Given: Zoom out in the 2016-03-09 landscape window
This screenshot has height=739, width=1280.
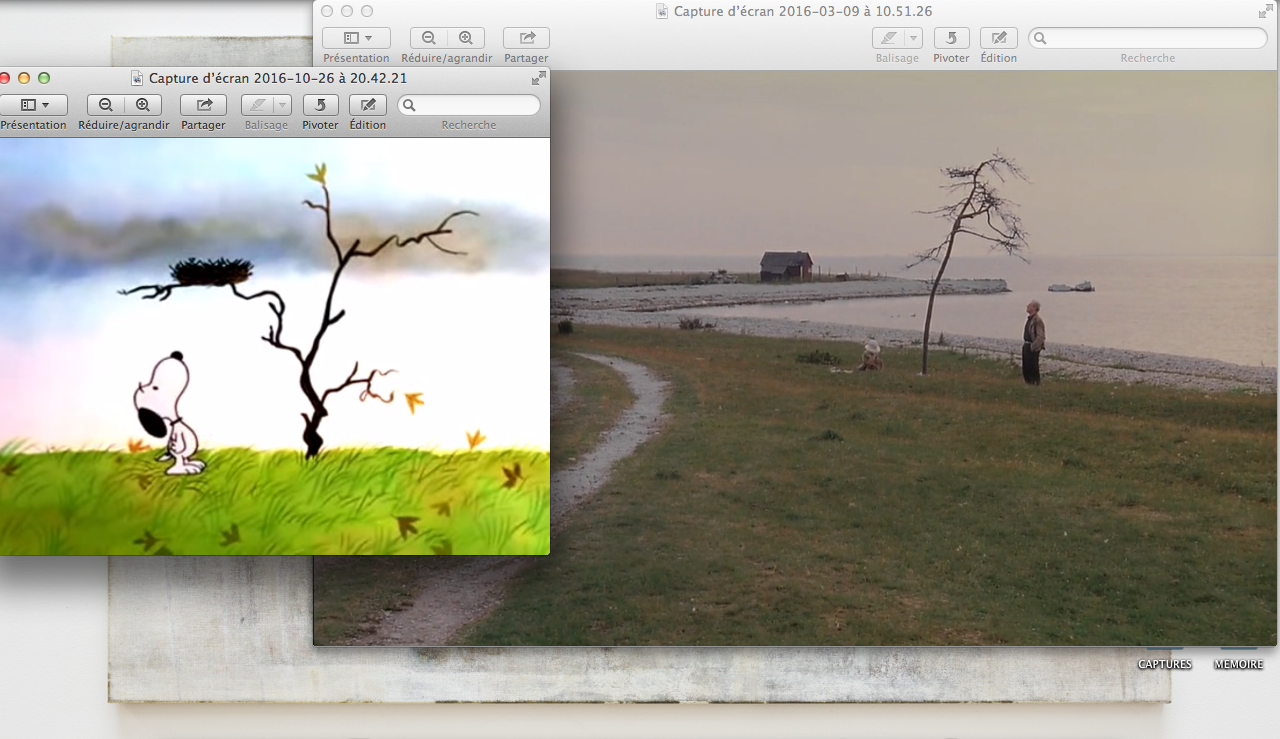Looking at the screenshot, I should tap(429, 38).
